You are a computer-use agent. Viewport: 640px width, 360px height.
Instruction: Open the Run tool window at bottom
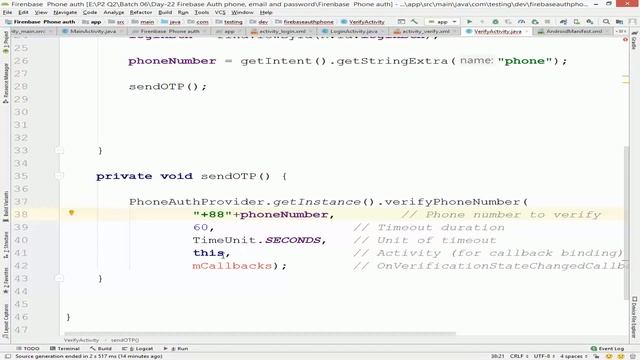(x=176, y=349)
